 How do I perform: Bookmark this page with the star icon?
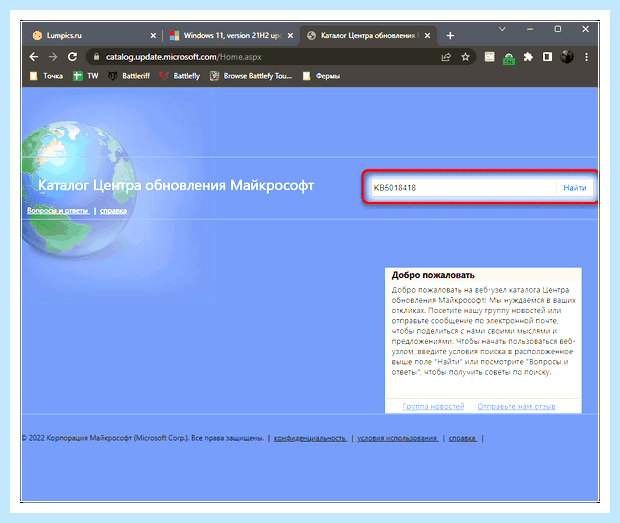[x=465, y=57]
